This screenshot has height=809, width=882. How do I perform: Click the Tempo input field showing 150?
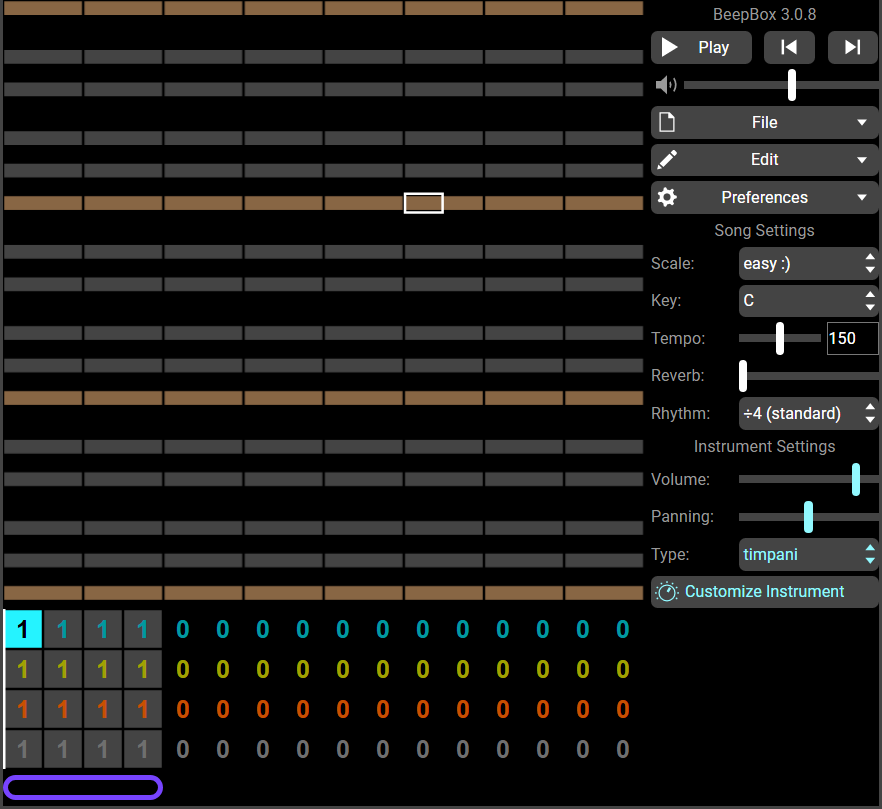coord(852,338)
